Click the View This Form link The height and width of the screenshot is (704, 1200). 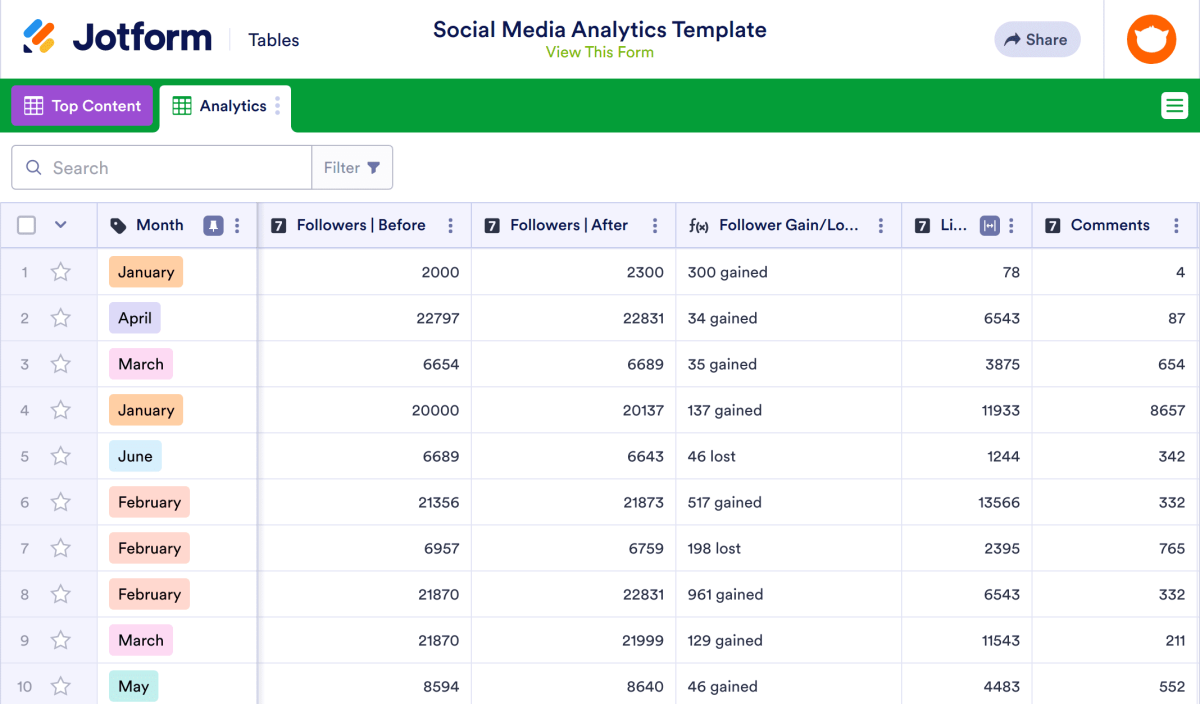[x=599, y=52]
